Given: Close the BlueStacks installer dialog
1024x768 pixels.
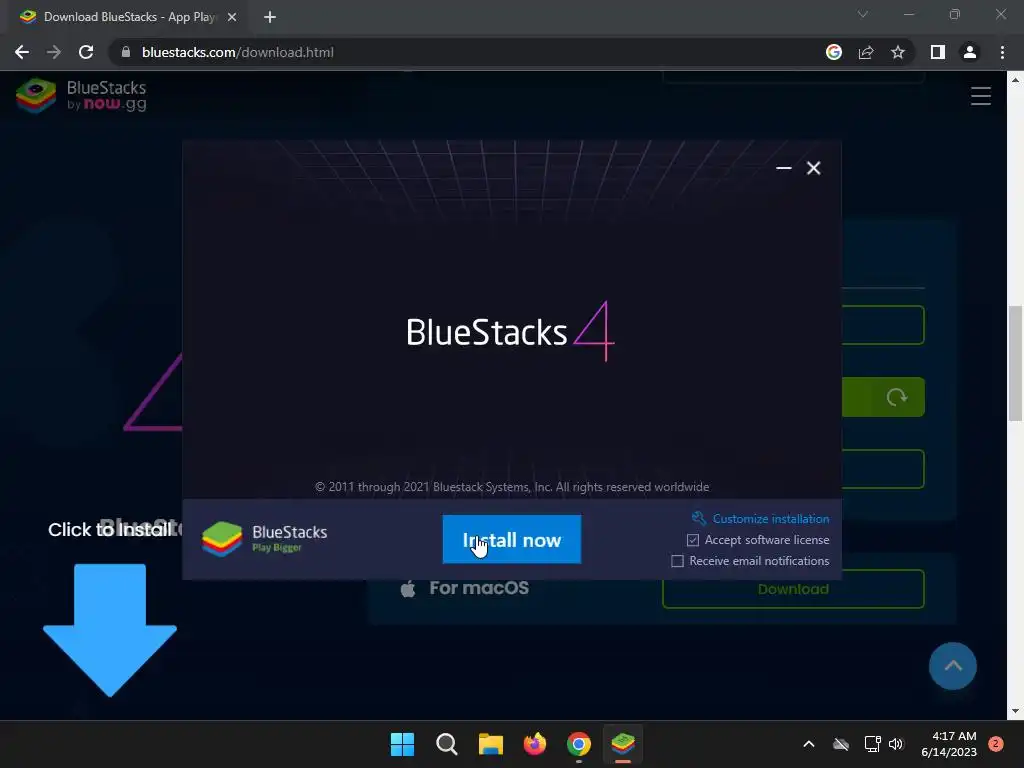Looking at the screenshot, I should 813,168.
